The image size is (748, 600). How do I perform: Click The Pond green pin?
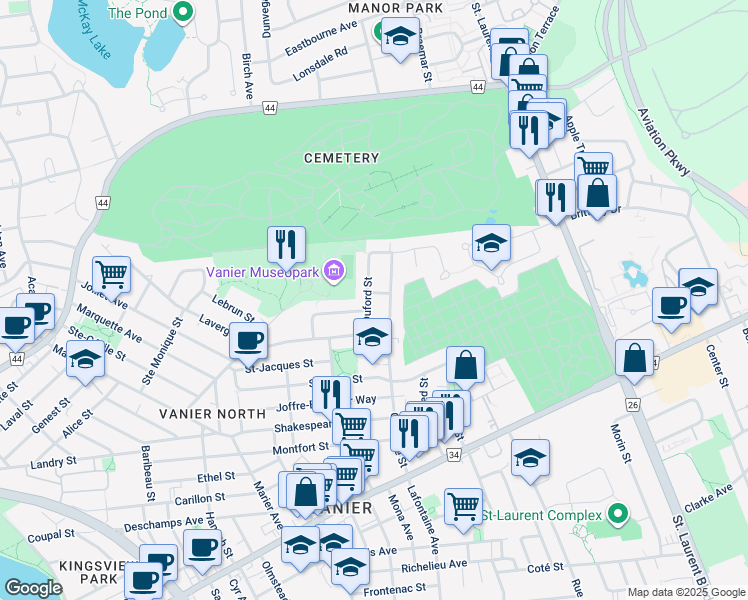tap(182, 12)
